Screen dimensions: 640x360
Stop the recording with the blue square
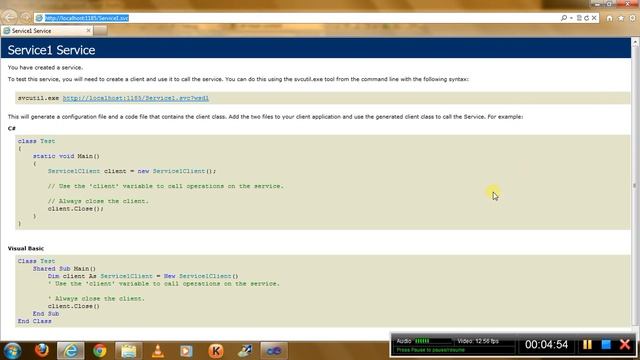point(606,344)
